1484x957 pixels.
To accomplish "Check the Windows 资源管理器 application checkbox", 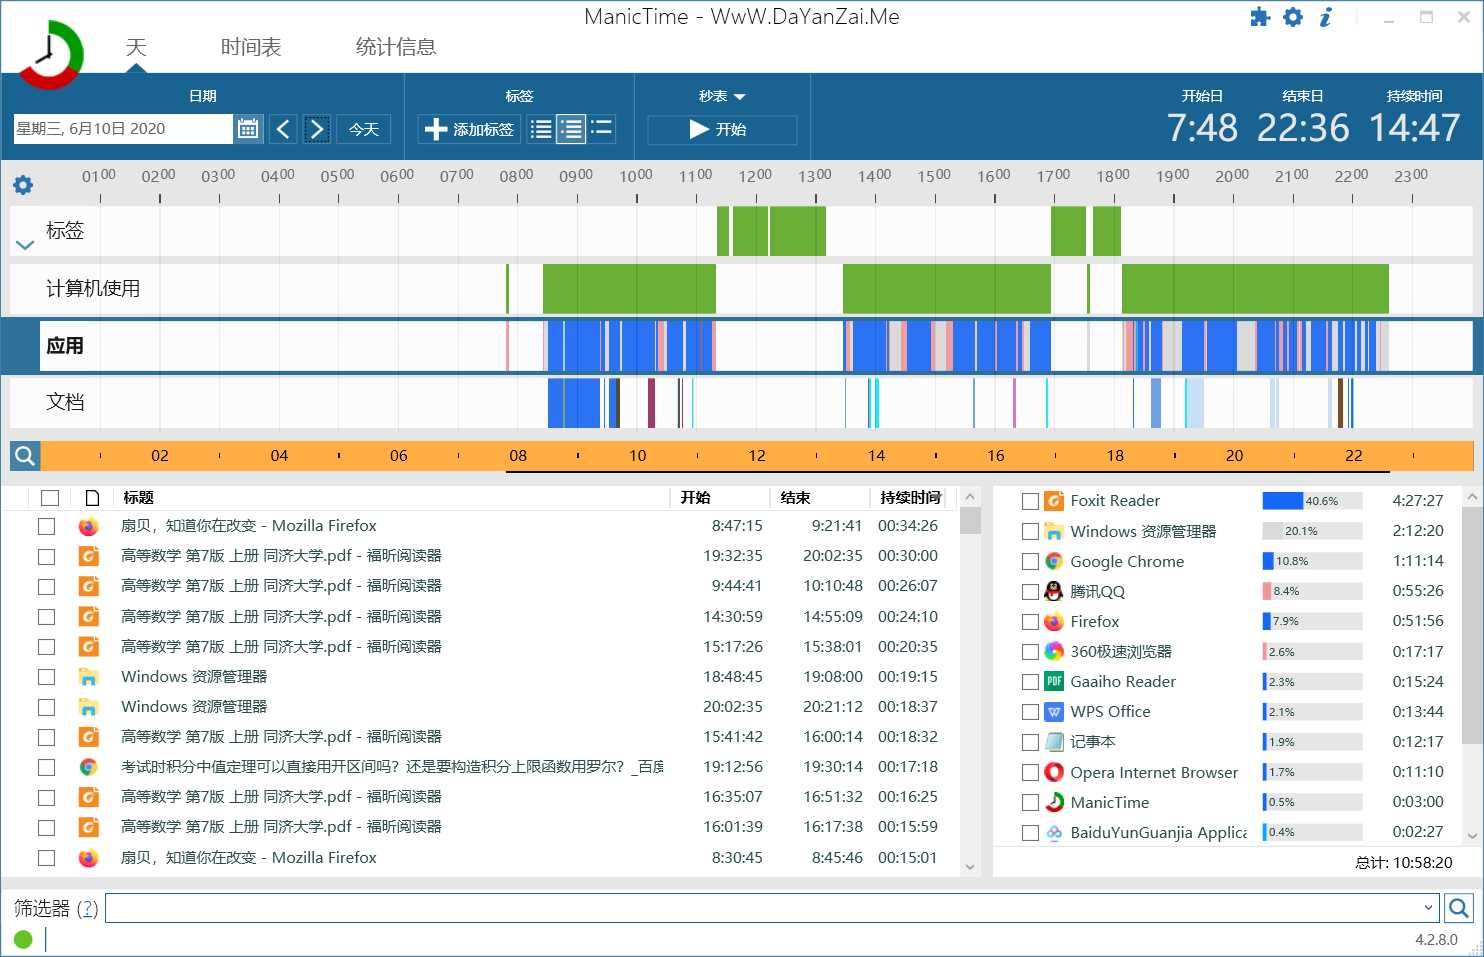I will tap(1030, 531).
